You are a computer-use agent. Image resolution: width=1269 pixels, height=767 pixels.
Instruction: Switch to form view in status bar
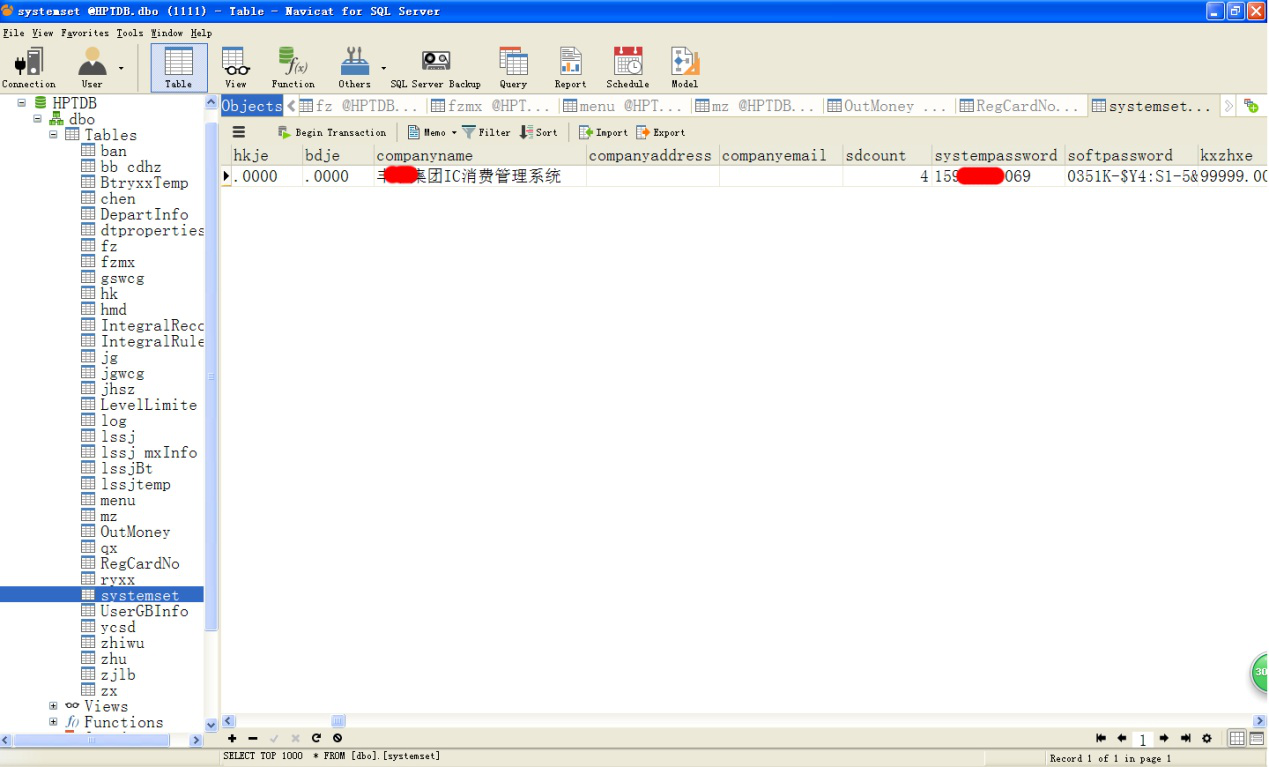click(x=1256, y=739)
